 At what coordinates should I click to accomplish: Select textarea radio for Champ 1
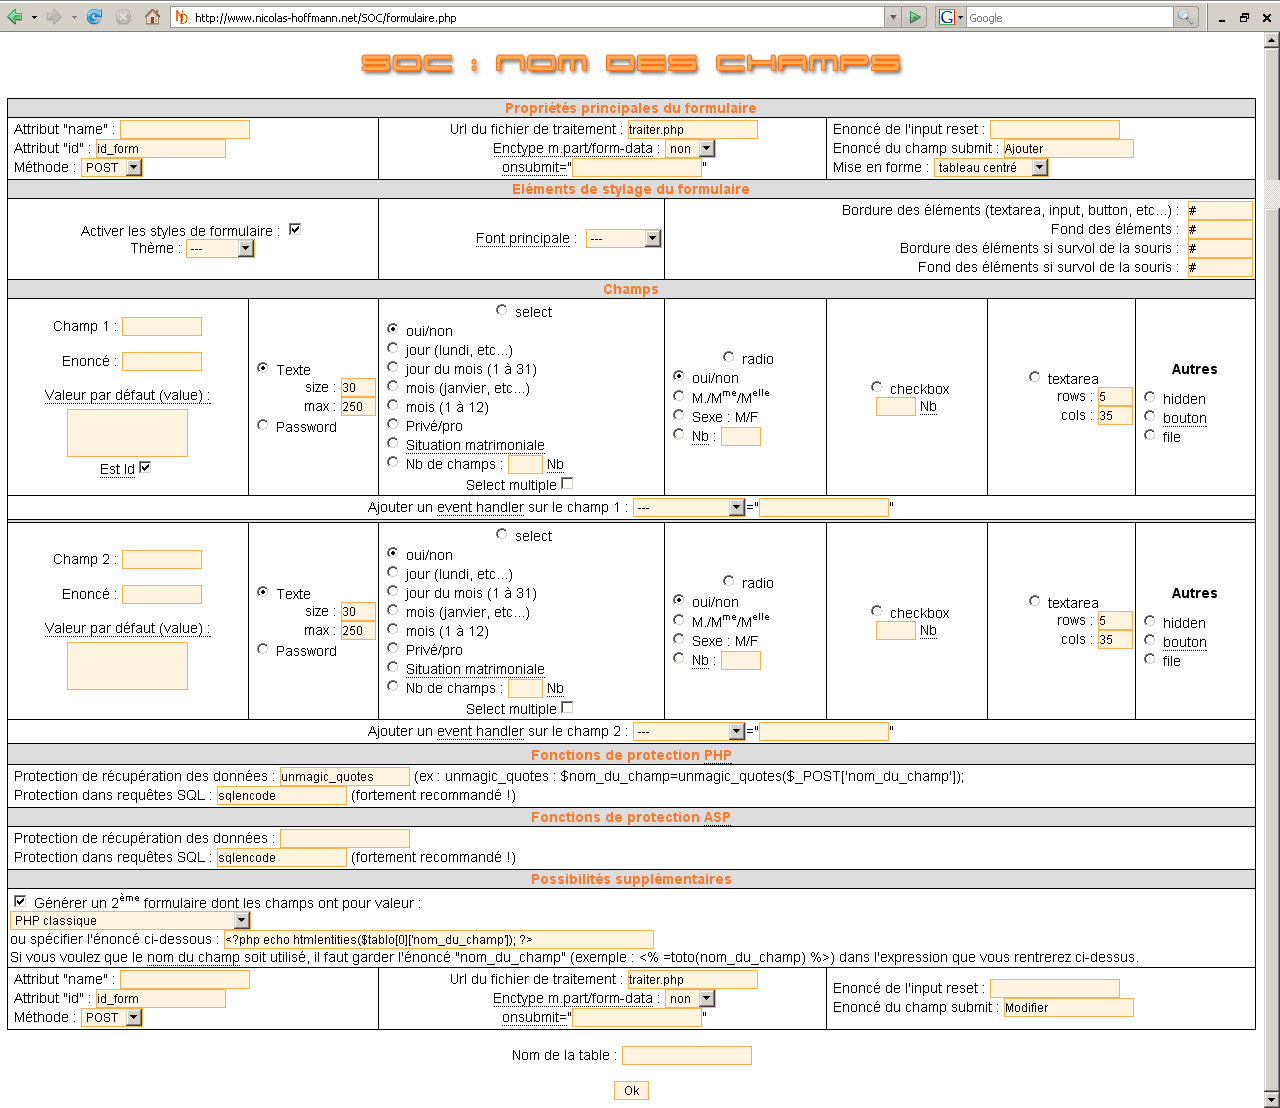coord(1035,377)
